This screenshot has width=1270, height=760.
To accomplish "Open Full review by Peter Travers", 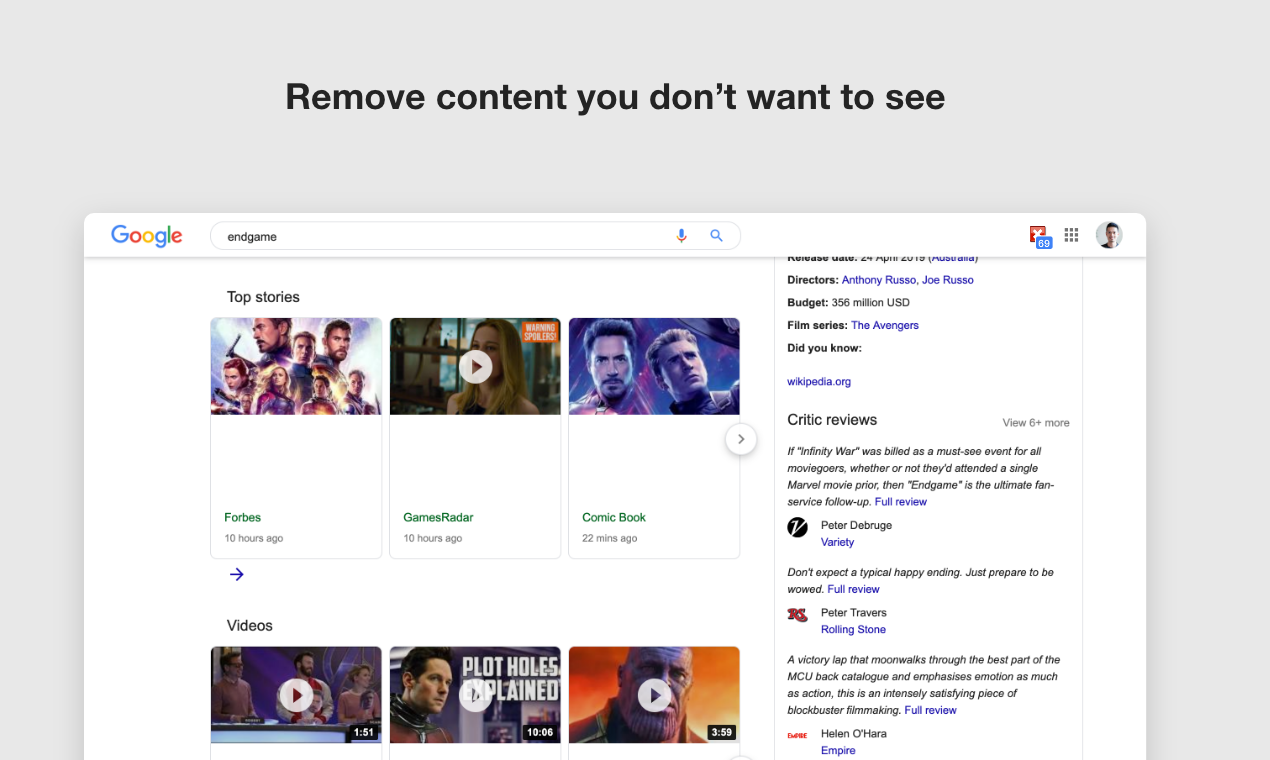I will tap(854, 589).
